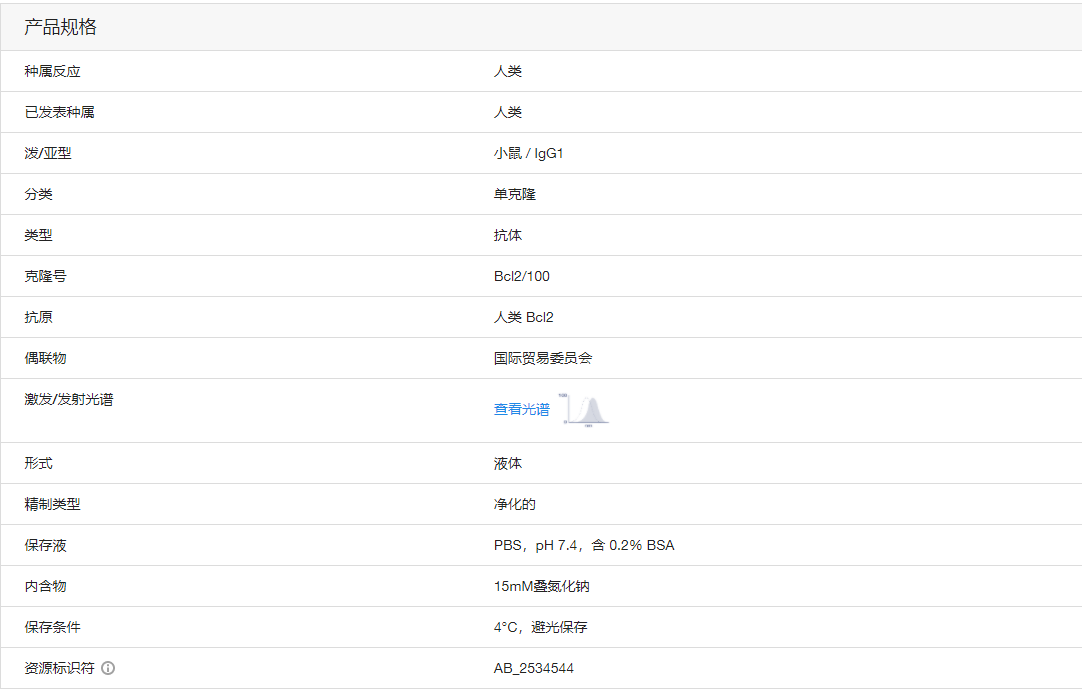Click the 净化的 purification value
The height and width of the screenshot is (697, 1082).
coord(512,504)
